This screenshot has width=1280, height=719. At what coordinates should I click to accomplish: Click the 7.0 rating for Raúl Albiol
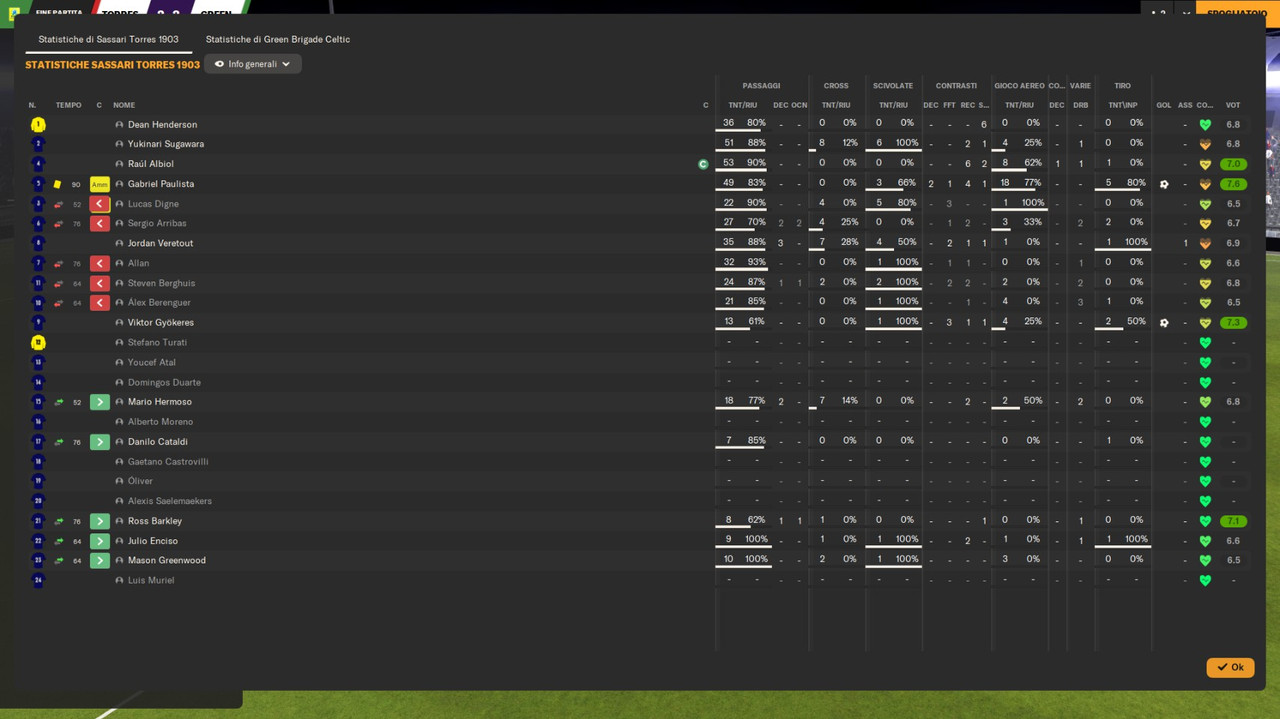pyautogui.click(x=1233, y=164)
